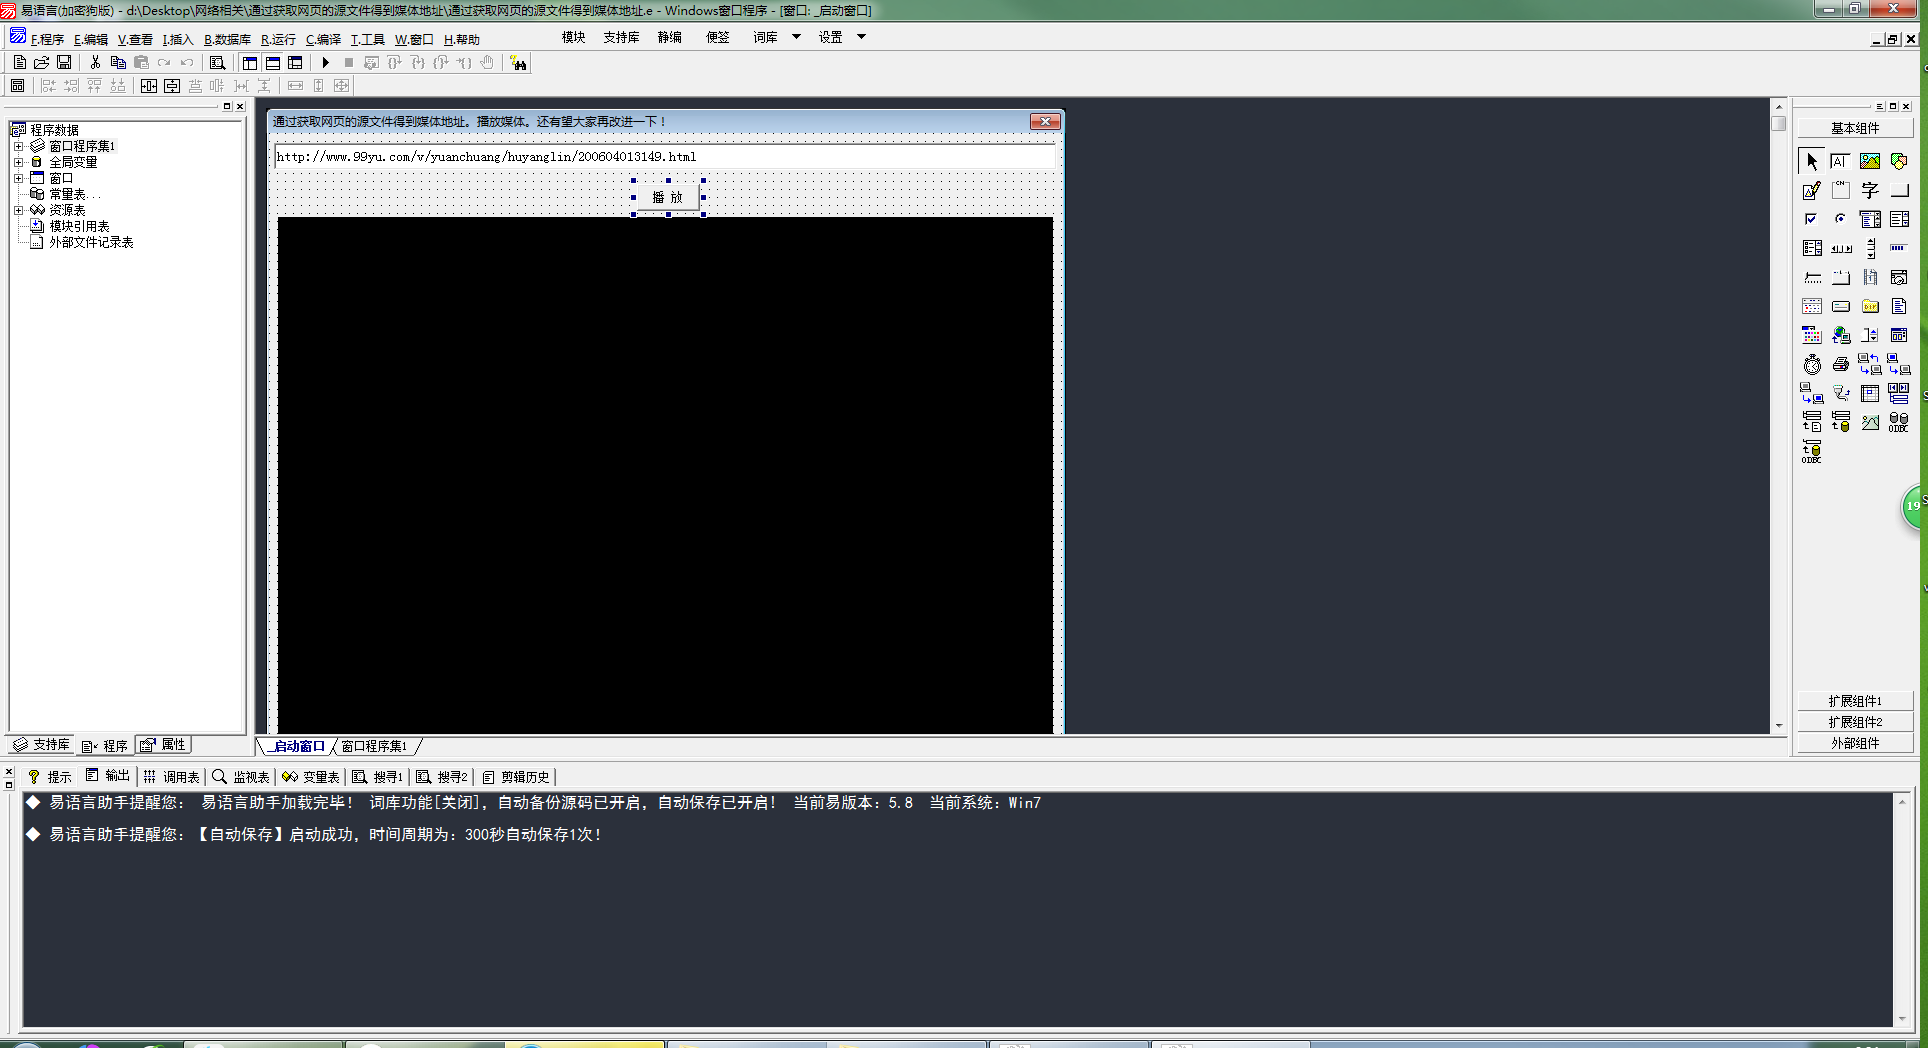
Task: Select the timer (clock) component icon
Action: coord(1812,365)
